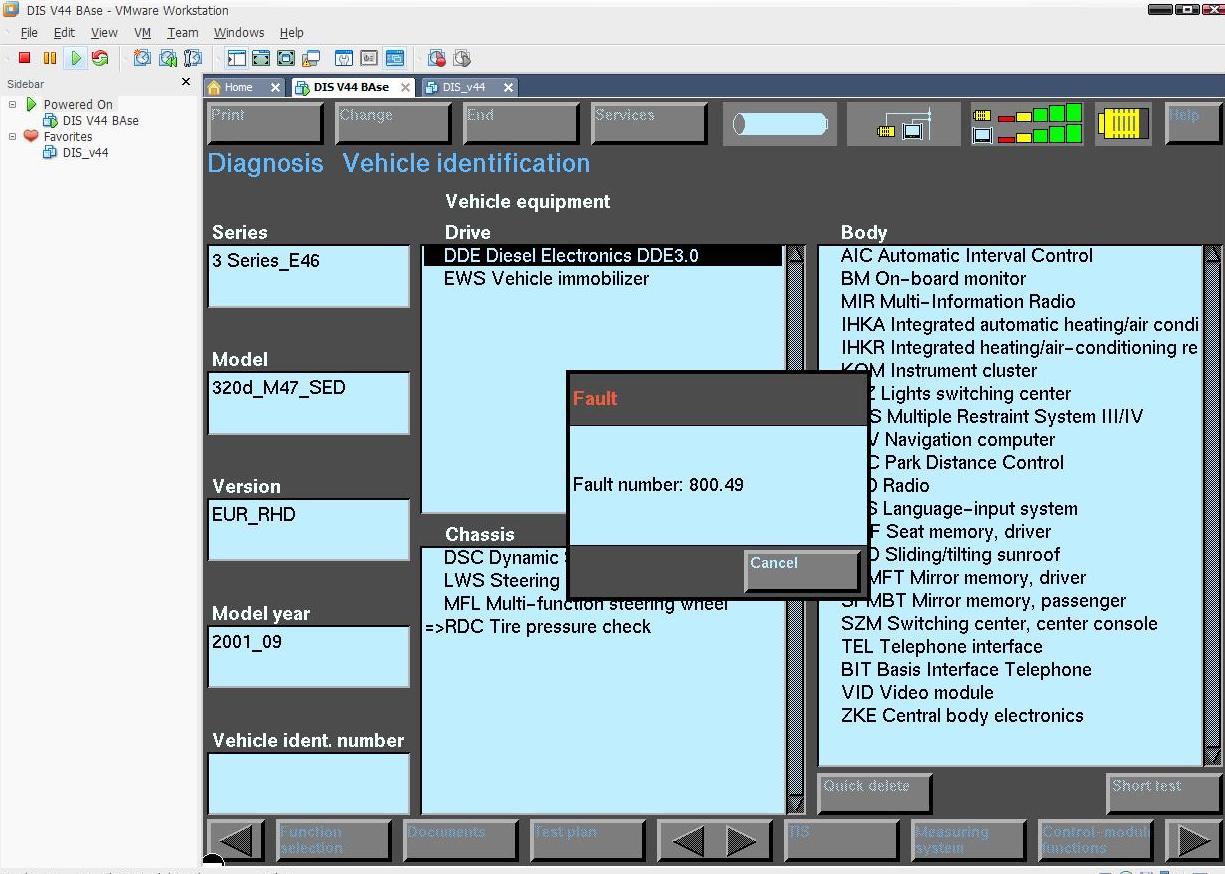Image resolution: width=1225 pixels, height=874 pixels.
Task: Click the left page arrow beside TIS
Action: click(687, 840)
